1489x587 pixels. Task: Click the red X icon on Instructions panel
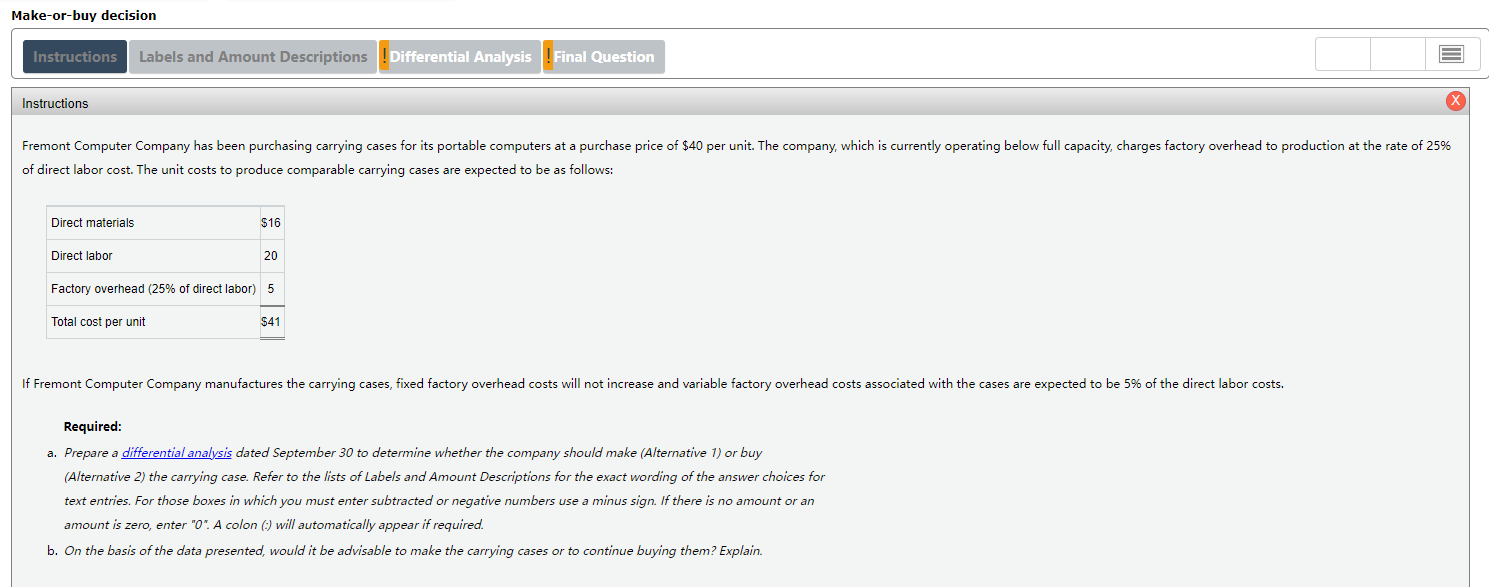point(1456,100)
